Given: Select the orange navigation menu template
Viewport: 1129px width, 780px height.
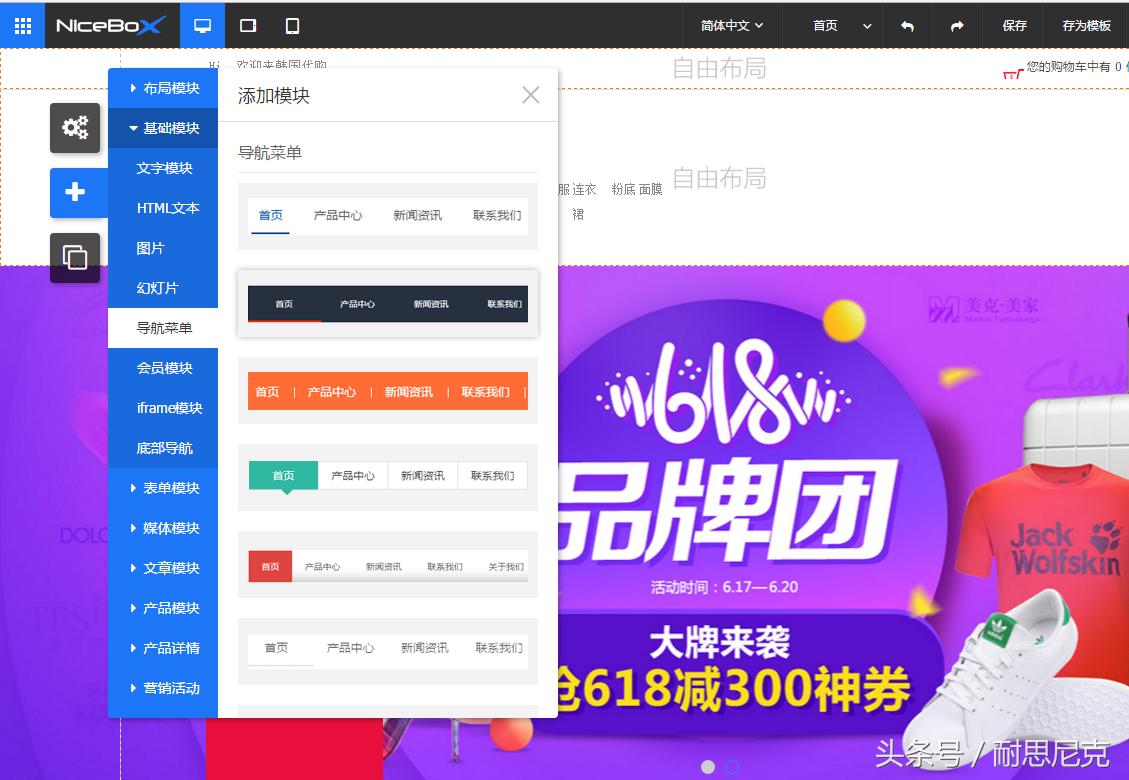Looking at the screenshot, I should coord(388,391).
